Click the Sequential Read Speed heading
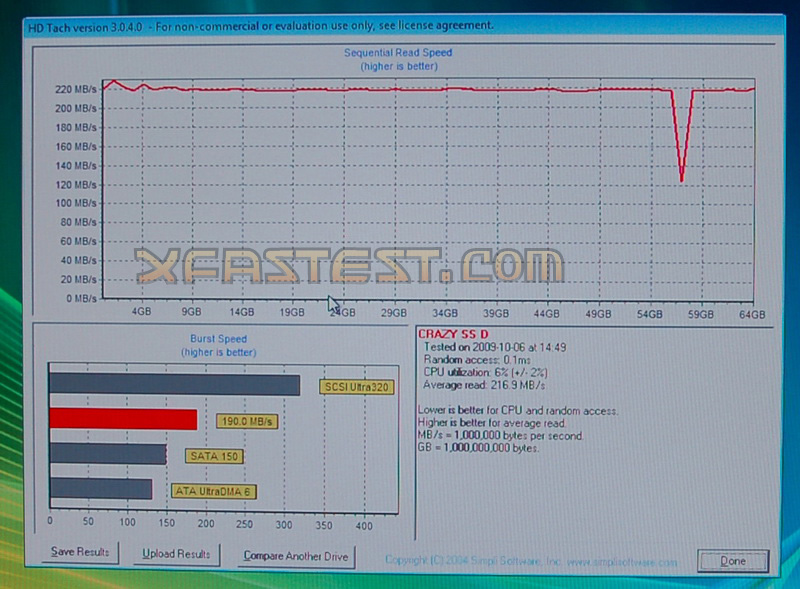Viewport: 800px width, 589px height. 398,53
